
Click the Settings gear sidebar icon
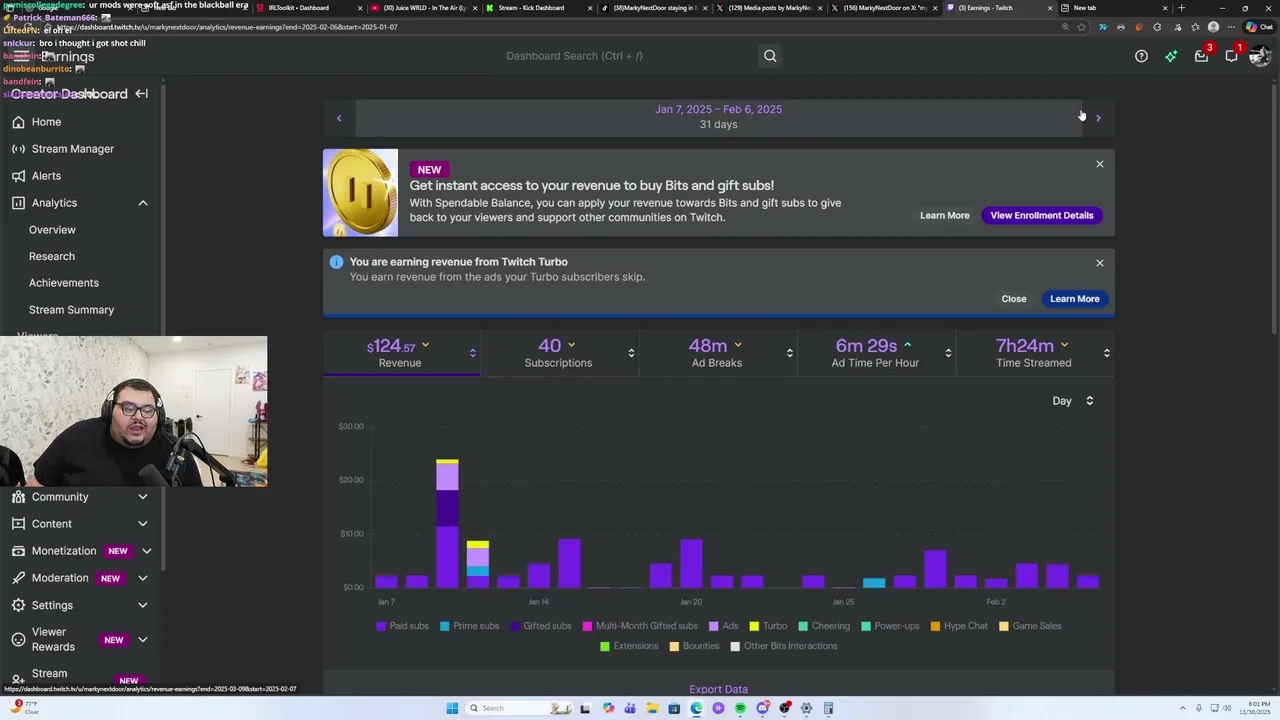tap(18, 605)
